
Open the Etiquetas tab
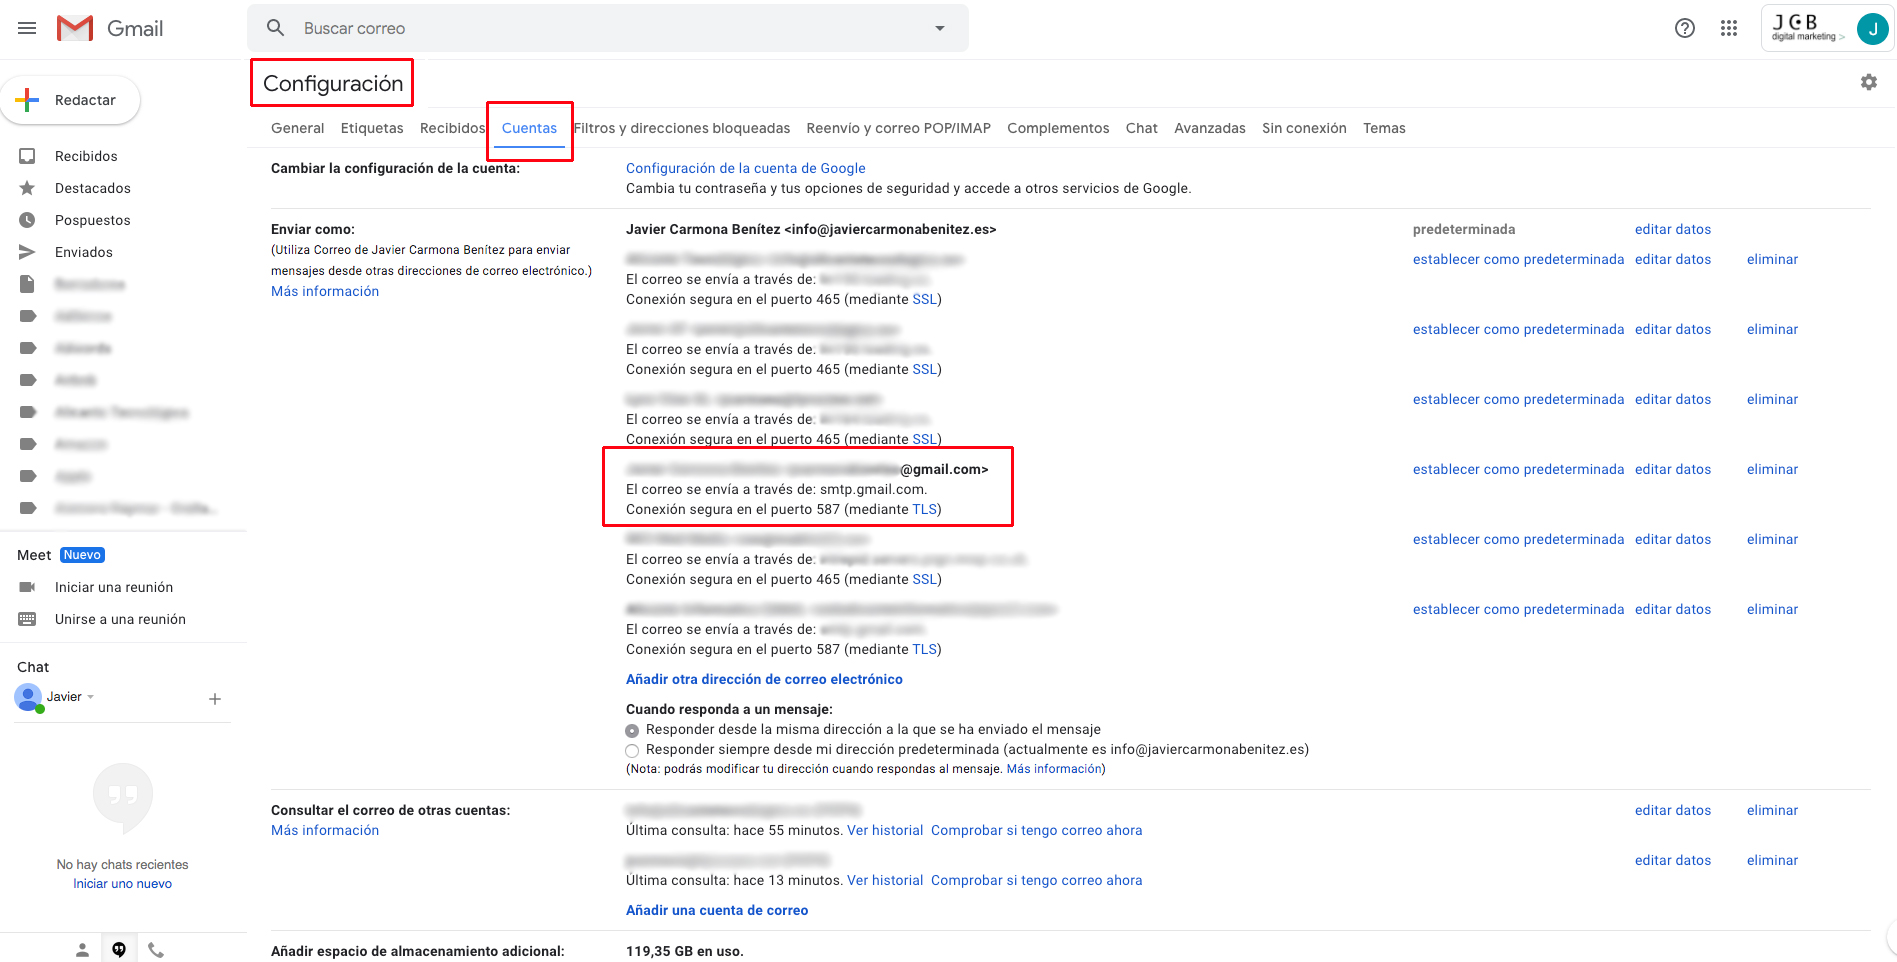click(372, 128)
